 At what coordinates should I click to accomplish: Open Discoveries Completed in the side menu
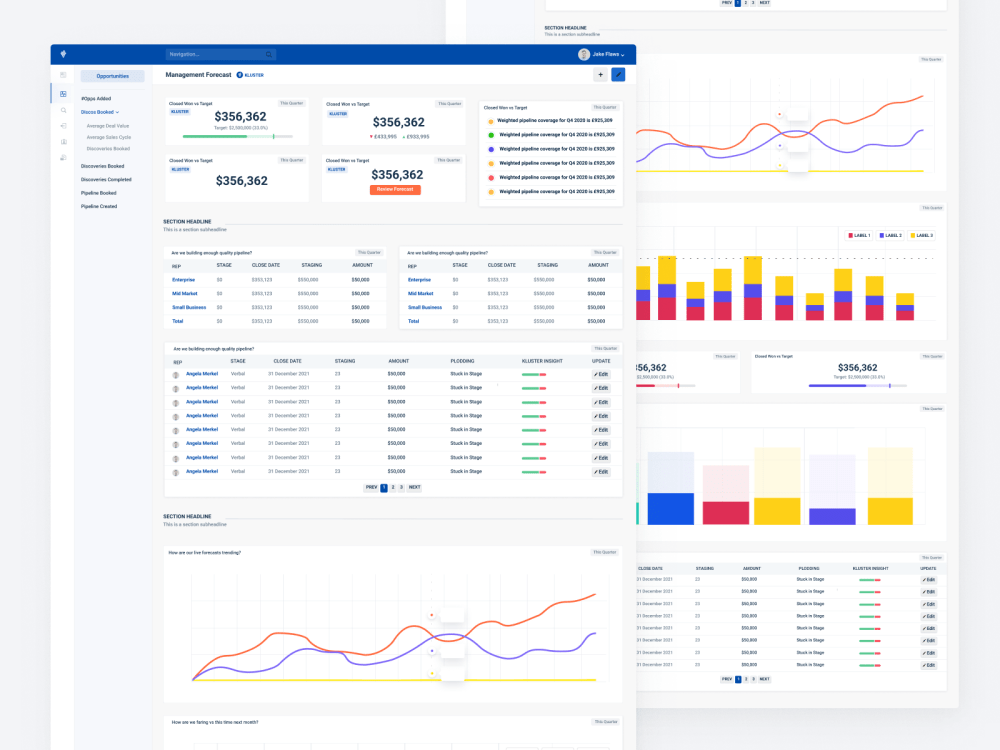point(106,180)
